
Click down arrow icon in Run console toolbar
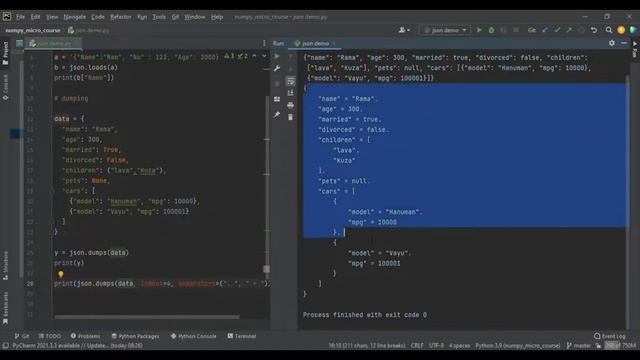pyautogui.click(x=290, y=68)
